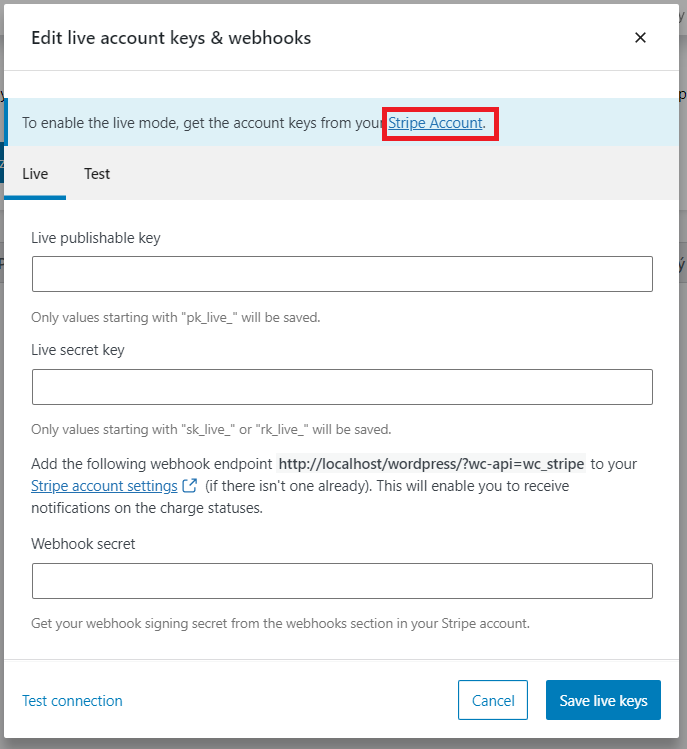Focus the Live publishable key field
Image resolution: width=687 pixels, height=749 pixels.
tap(342, 274)
